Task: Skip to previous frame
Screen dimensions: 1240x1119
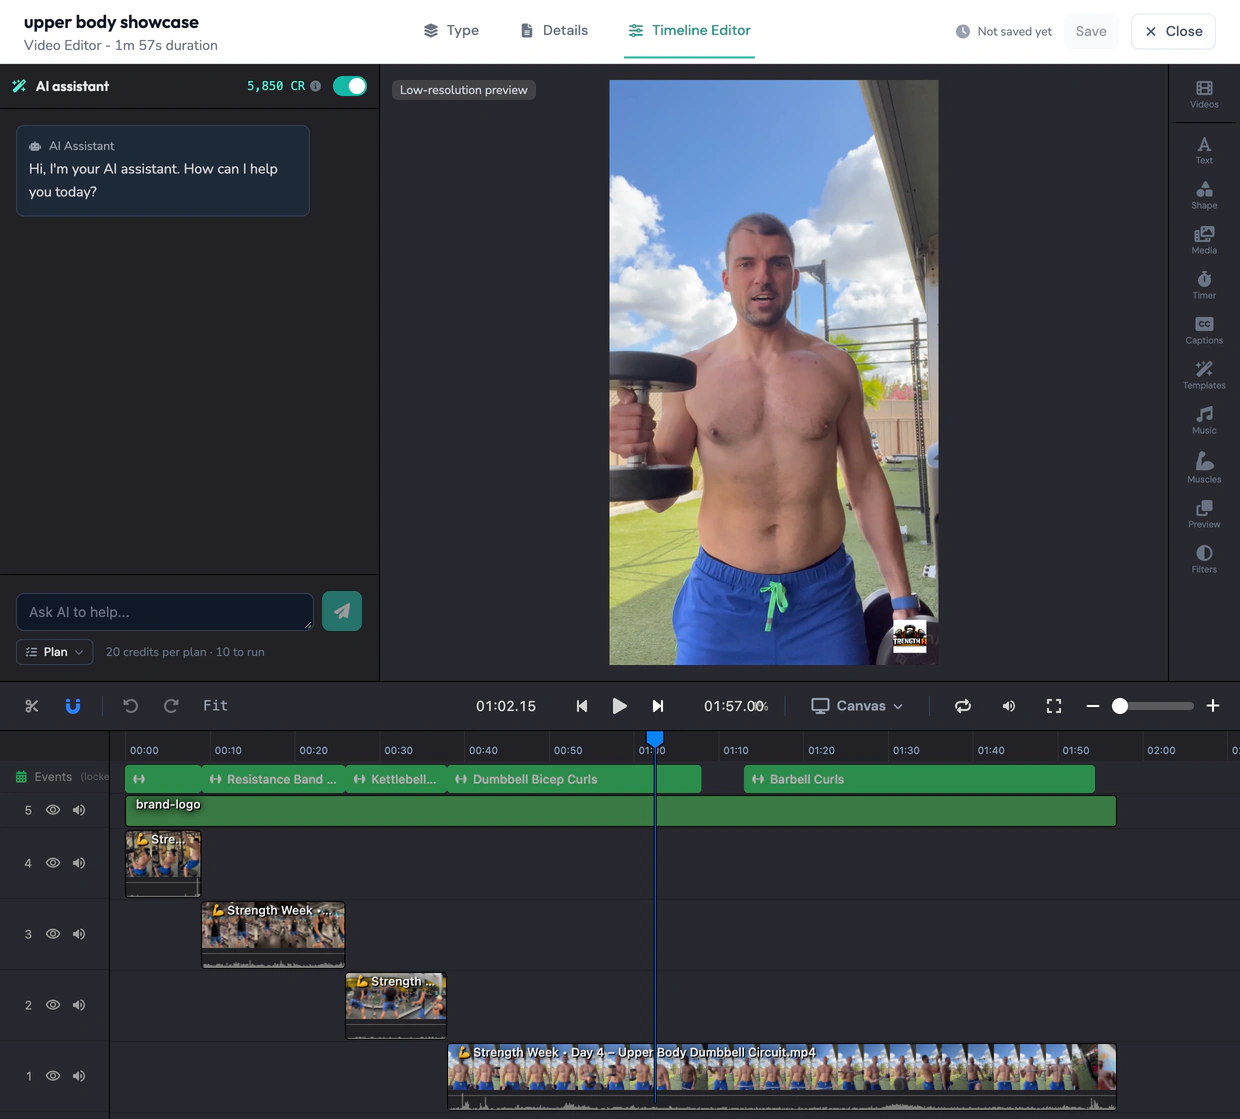Action: pyautogui.click(x=582, y=706)
